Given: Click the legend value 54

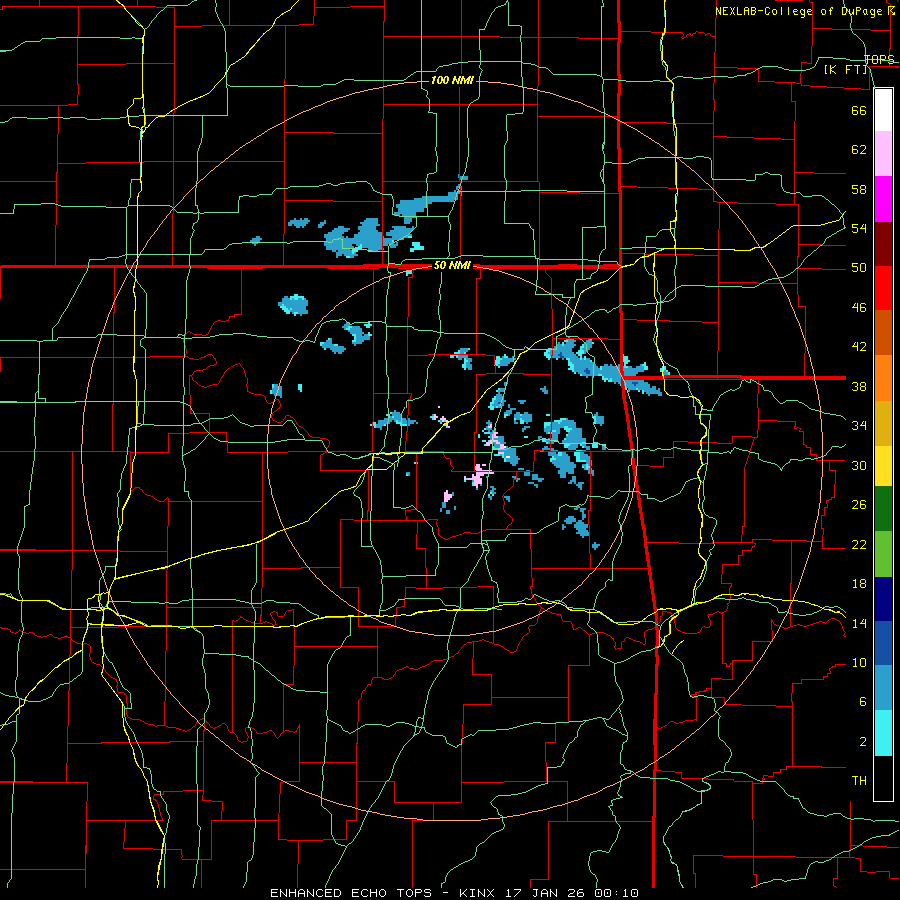Looking at the screenshot, I should 859,228.
